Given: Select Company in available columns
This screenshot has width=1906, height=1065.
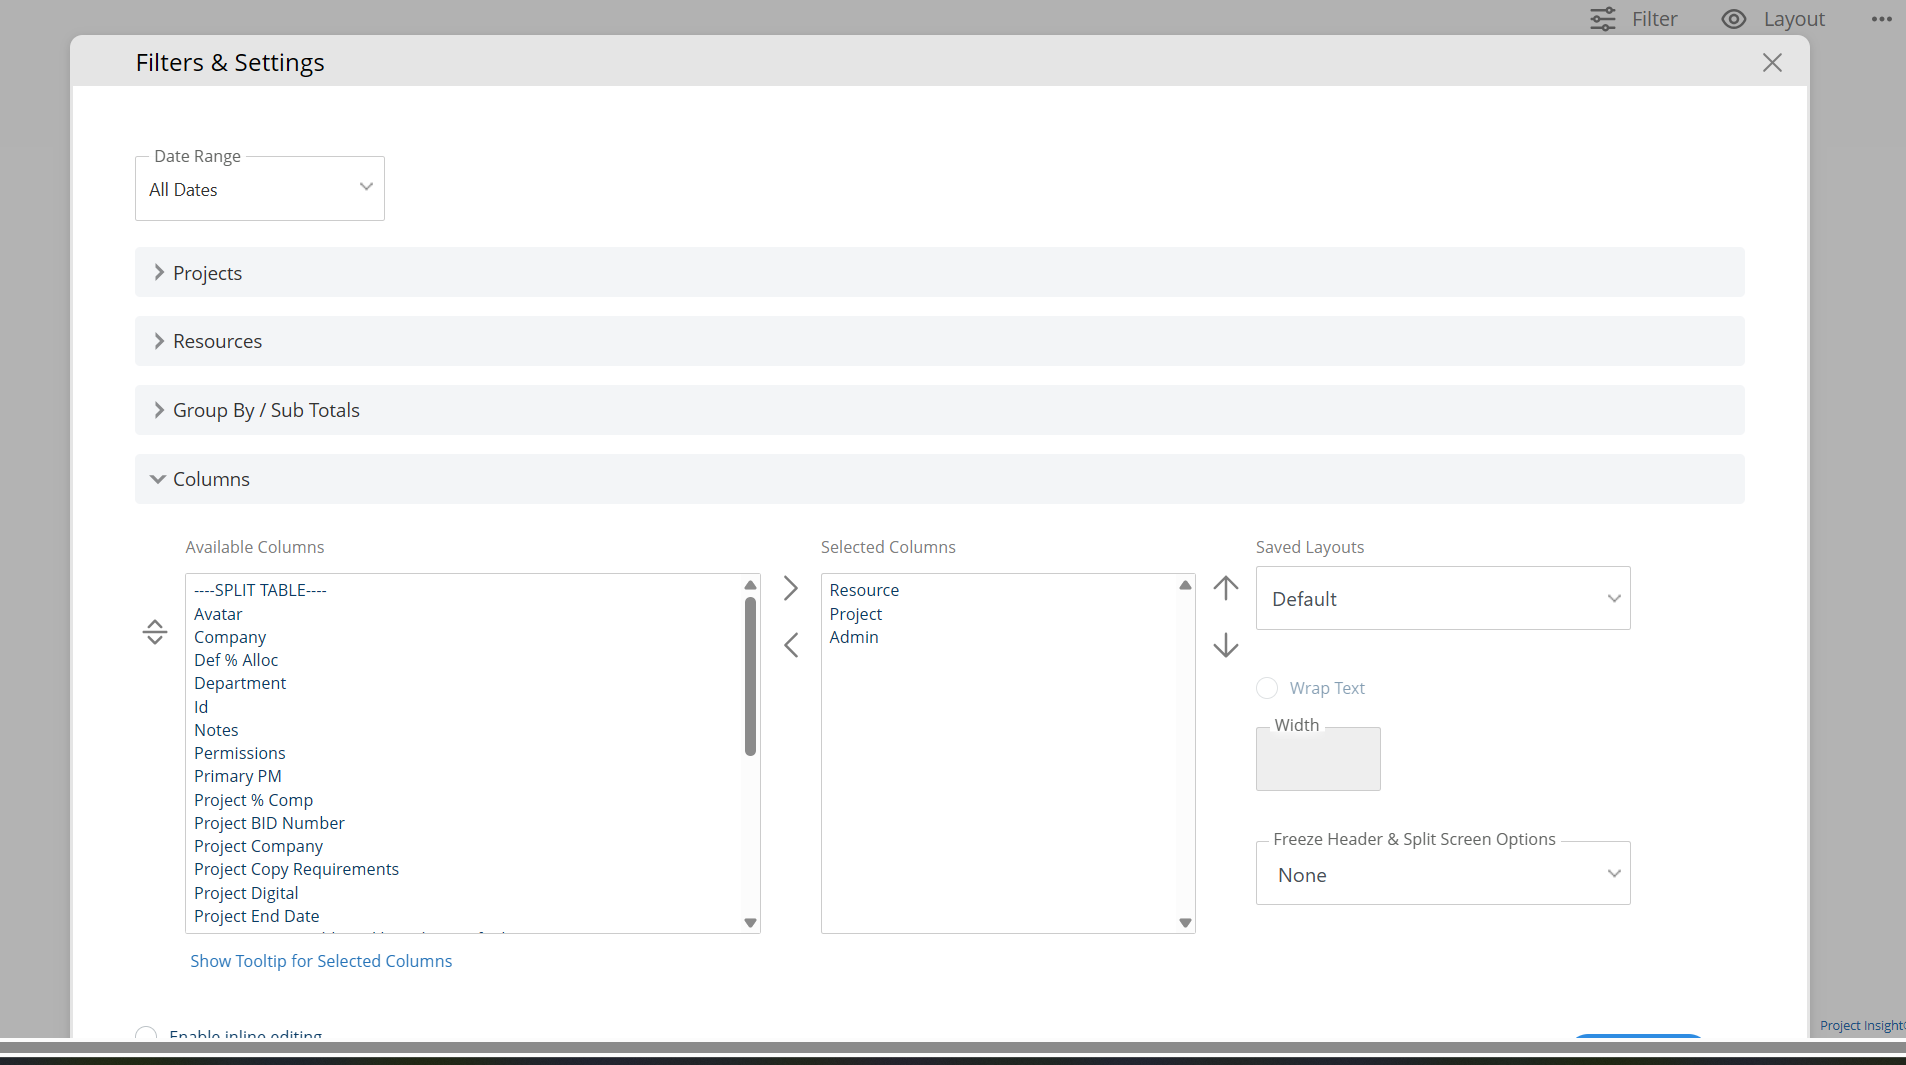Looking at the screenshot, I should pos(230,637).
